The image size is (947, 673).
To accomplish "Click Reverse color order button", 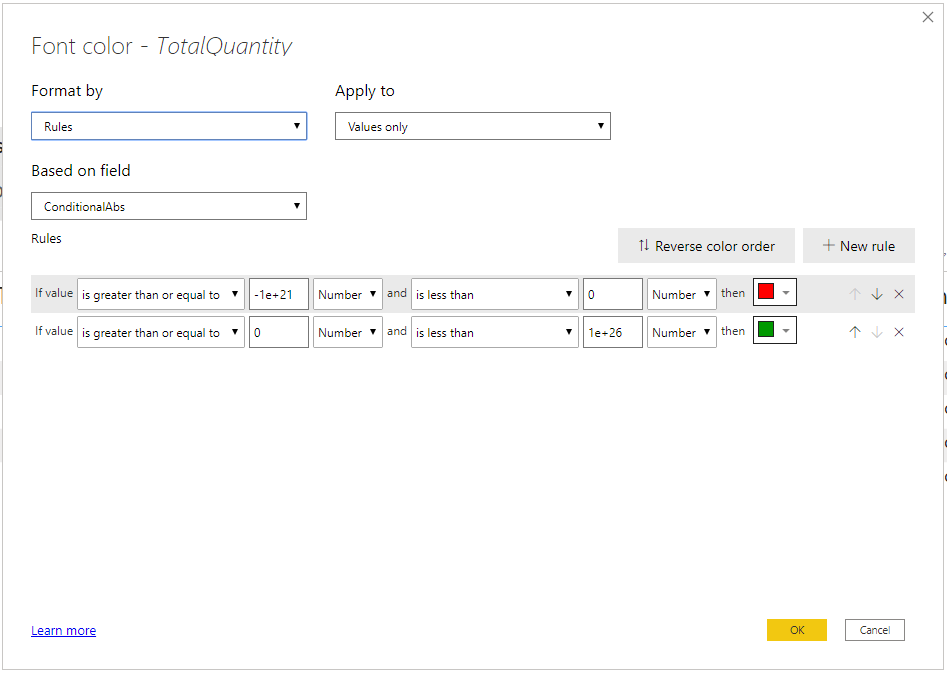I will click(x=706, y=246).
